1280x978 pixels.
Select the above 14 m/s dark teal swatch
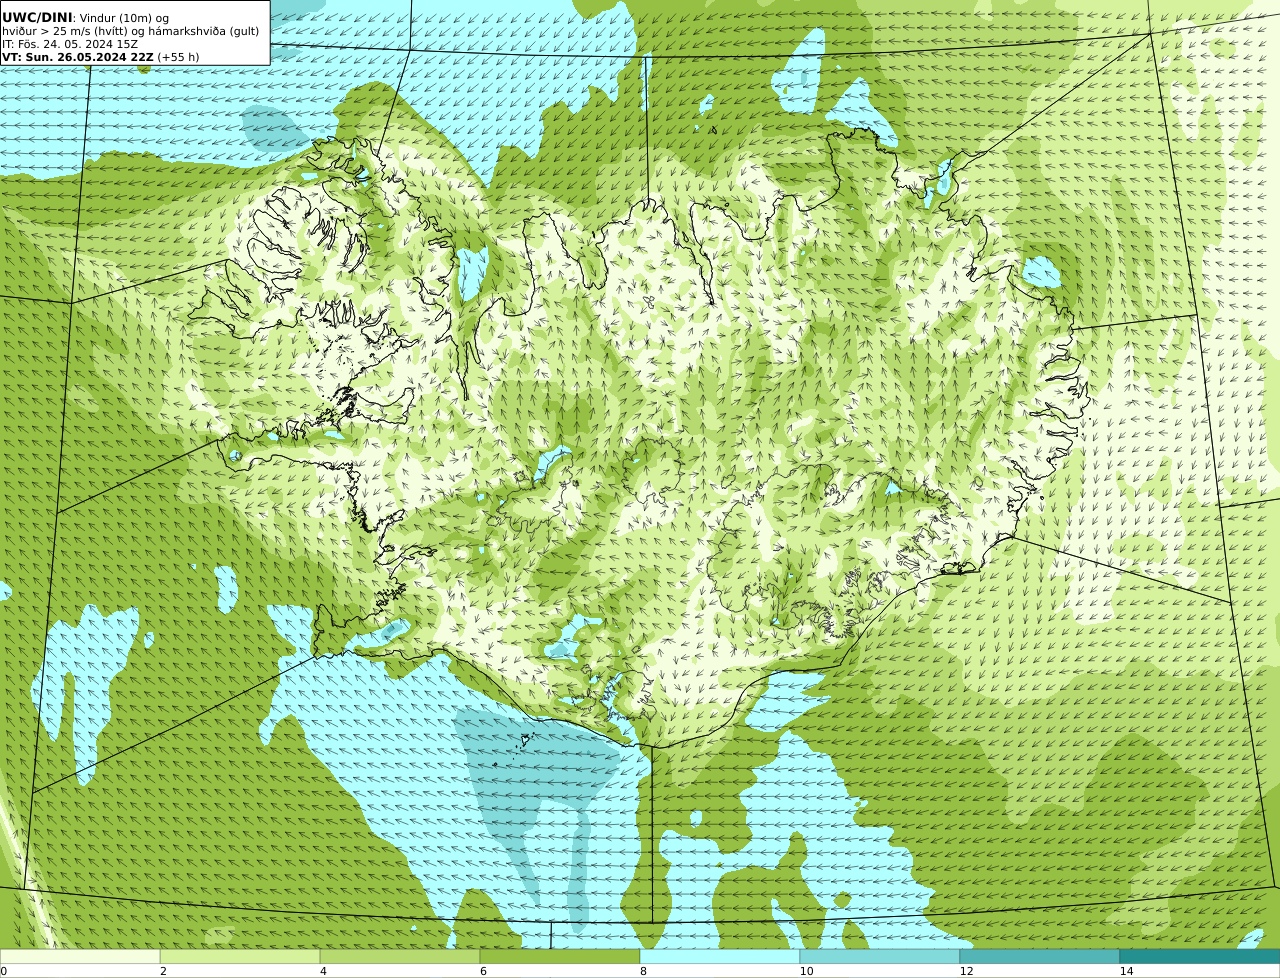[x=1200, y=956]
